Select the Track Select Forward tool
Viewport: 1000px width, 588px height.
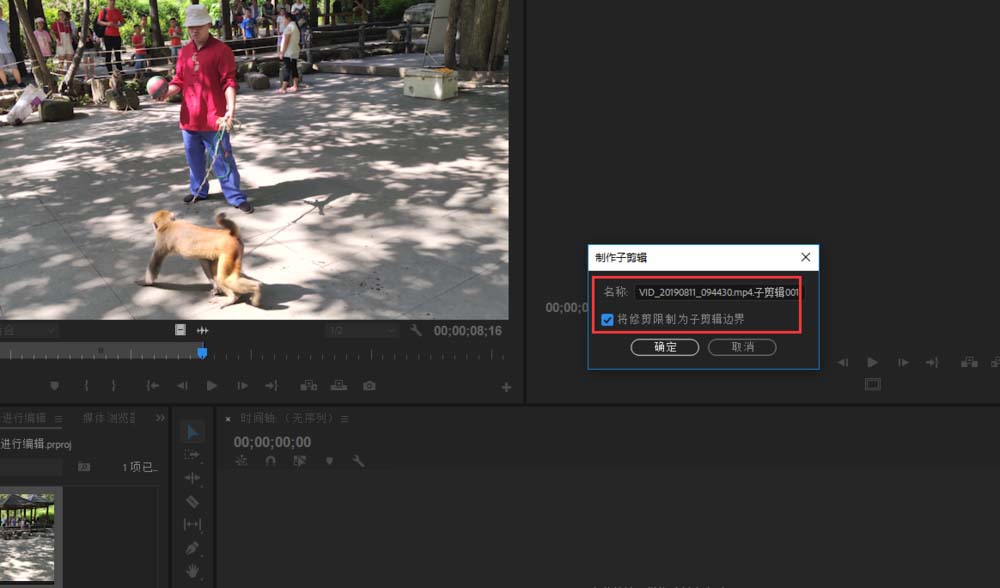[193, 455]
